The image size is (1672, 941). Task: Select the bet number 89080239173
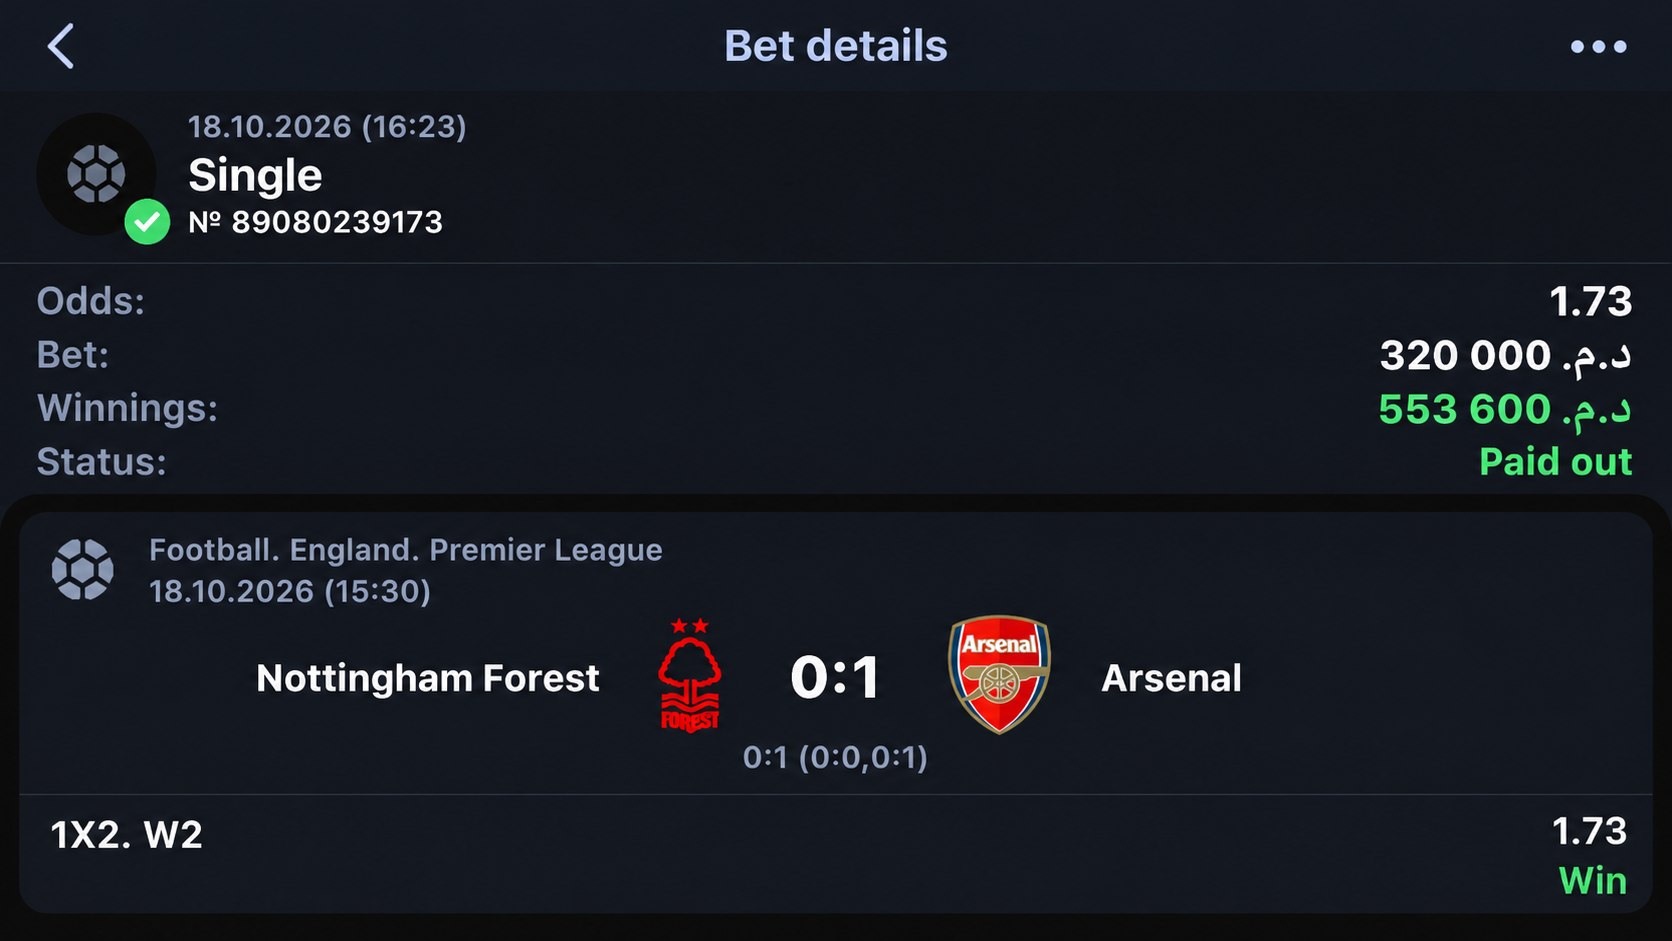[x=315, y=221]
